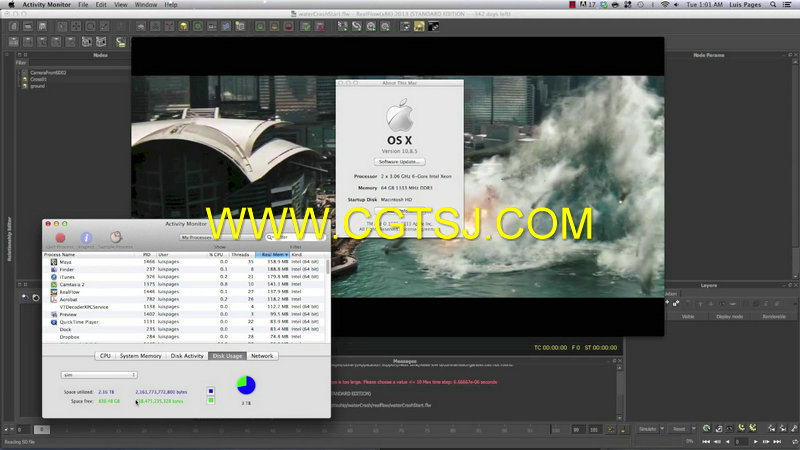Select the RealFlow process row
The height and width of the screenshot is (450, 800).
(184, 292)
